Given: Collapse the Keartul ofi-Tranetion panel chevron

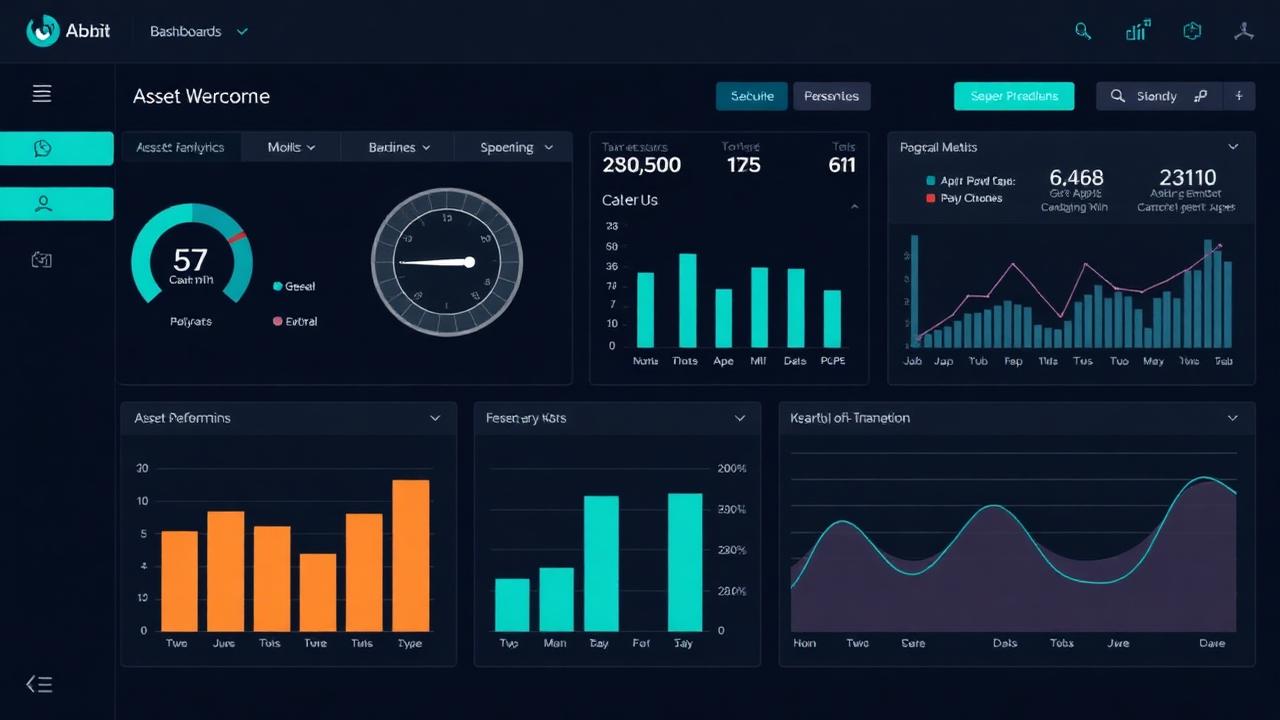Looking at the screenshot, I should (x=1233, y=418).
